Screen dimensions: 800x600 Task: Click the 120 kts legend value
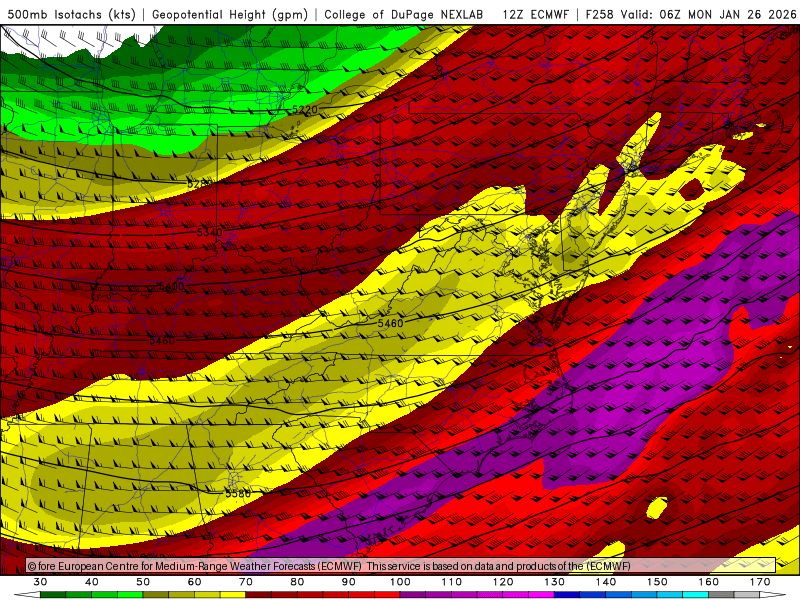[x=503, y=582]
